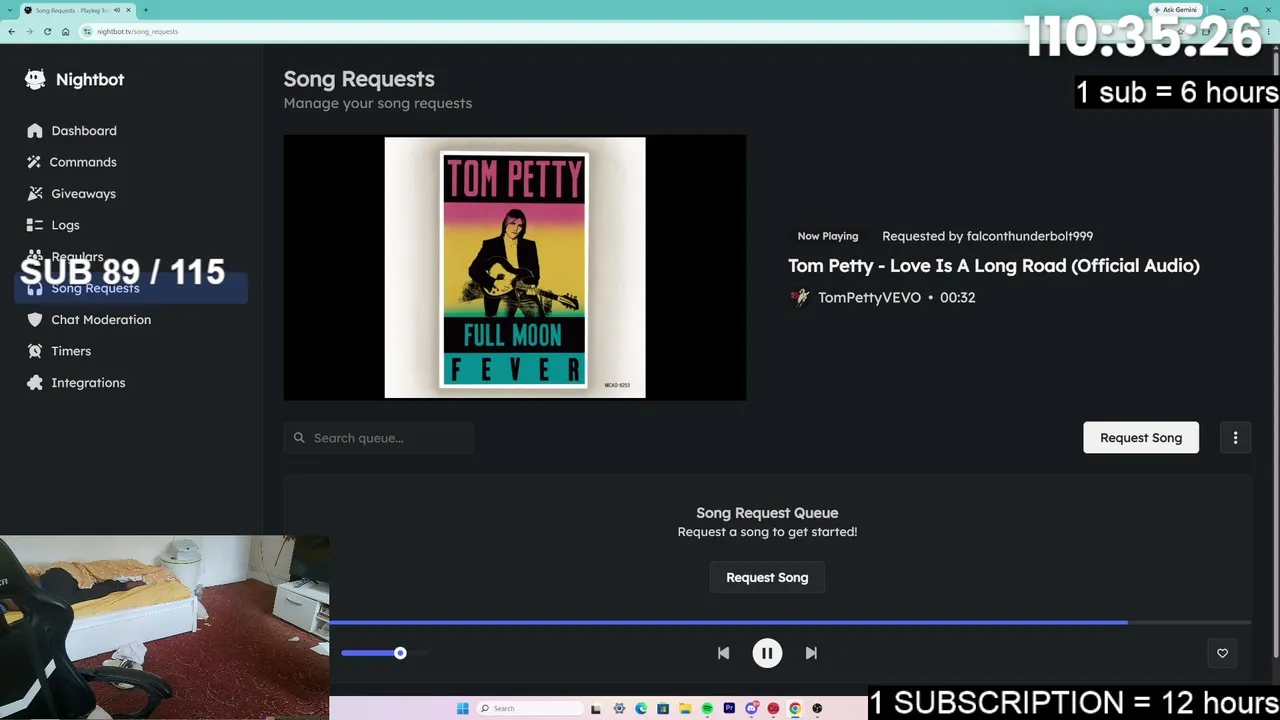
Task: Click the Tom Petty album video thumbnail
Action: [x=515, y=268]
